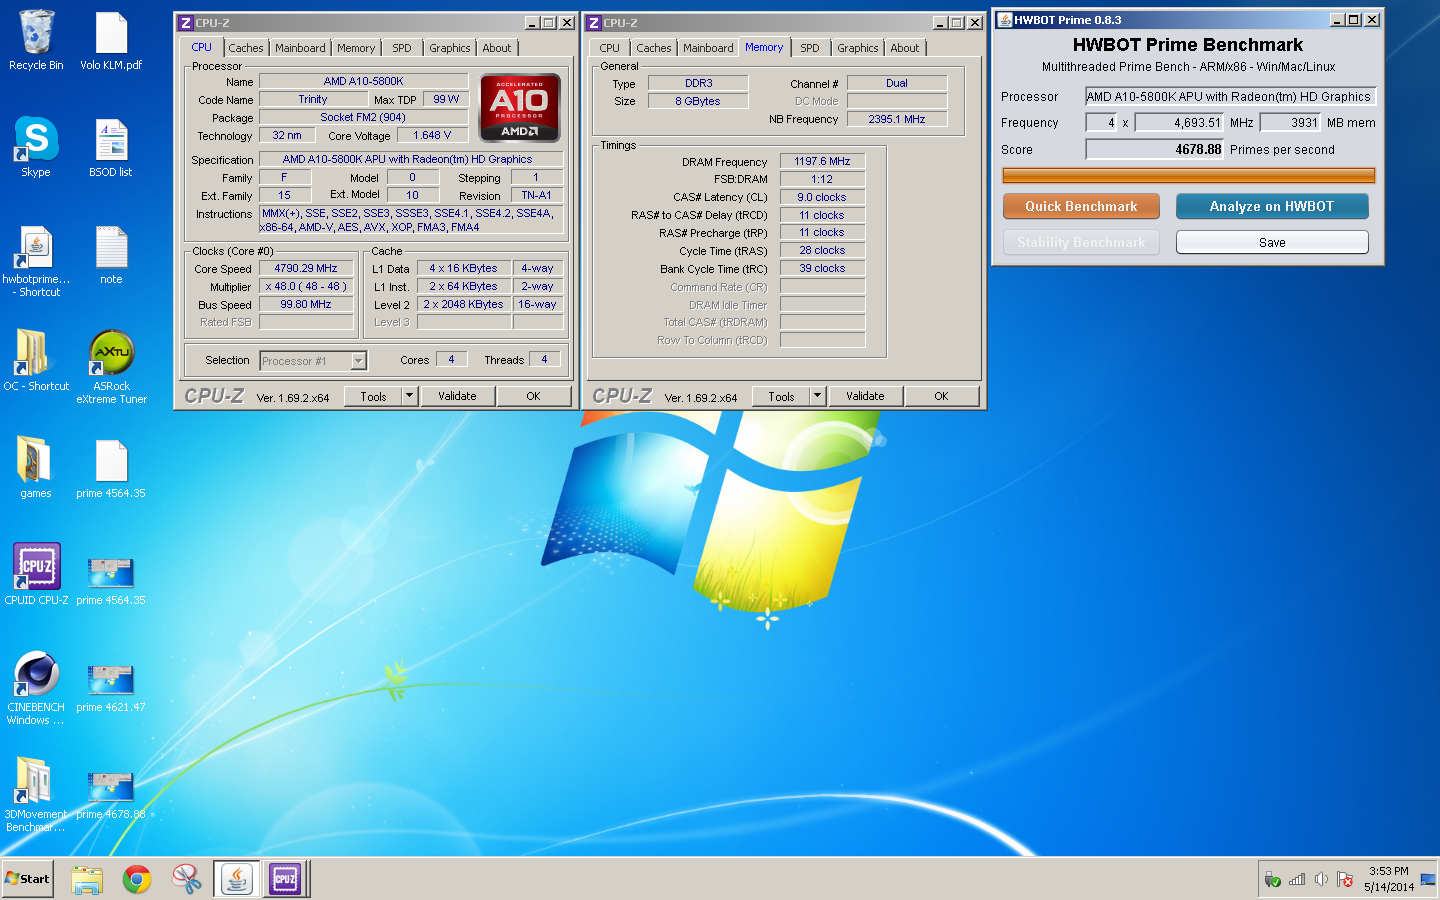1440x900 pixels.
Task: Switch to the Mainboard tab in left CPU-Z
Action: [x=300, y=48]
